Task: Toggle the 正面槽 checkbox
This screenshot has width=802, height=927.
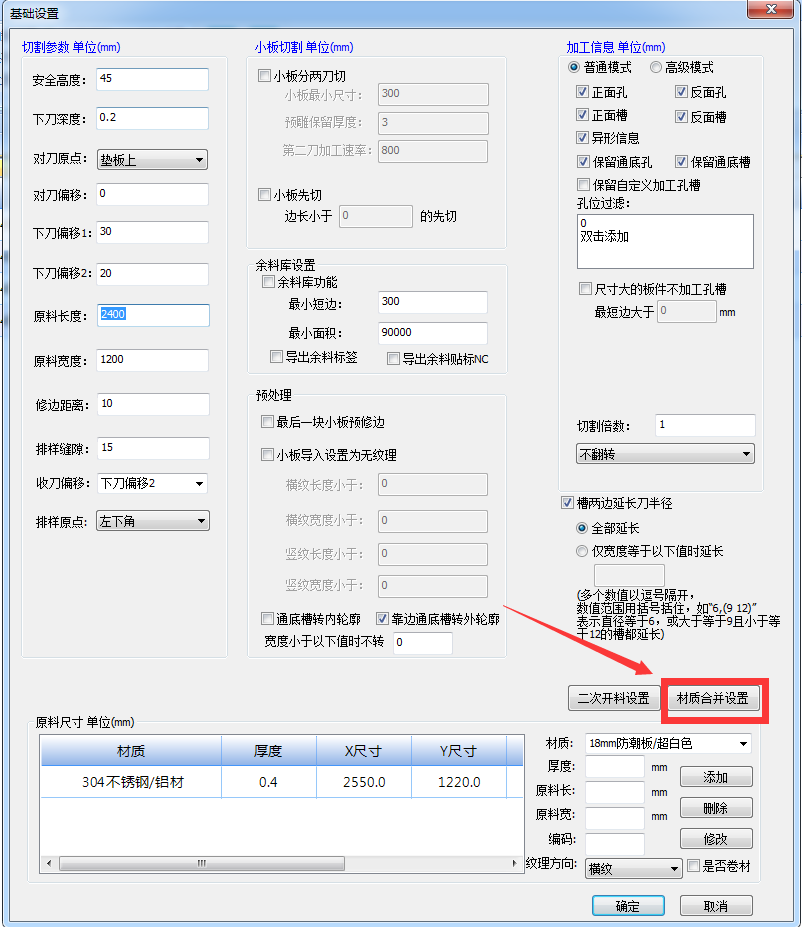Action: [x=582, y=115]
